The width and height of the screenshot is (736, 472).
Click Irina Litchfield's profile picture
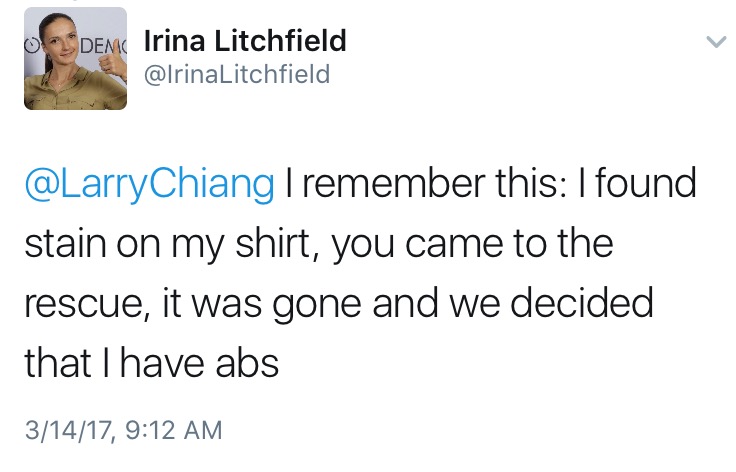click(x=76, y=59)
